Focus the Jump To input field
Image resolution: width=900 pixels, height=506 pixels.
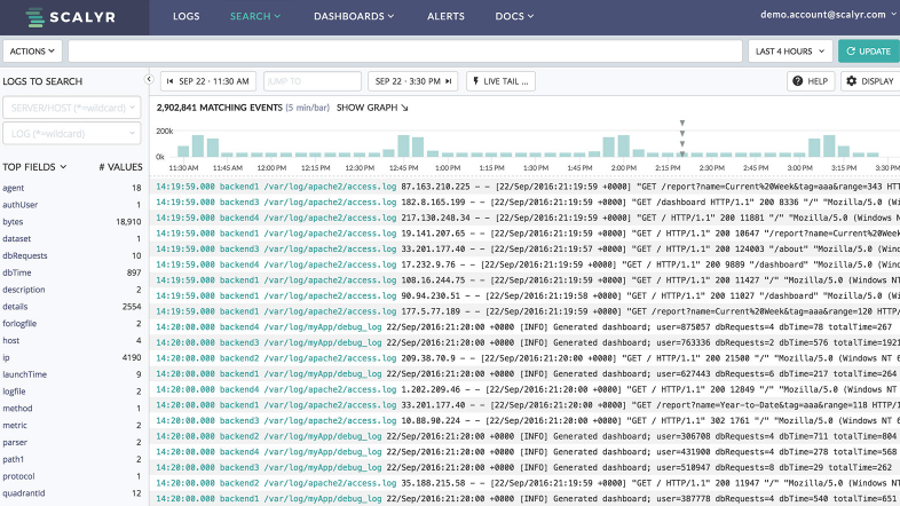(312, 81)
